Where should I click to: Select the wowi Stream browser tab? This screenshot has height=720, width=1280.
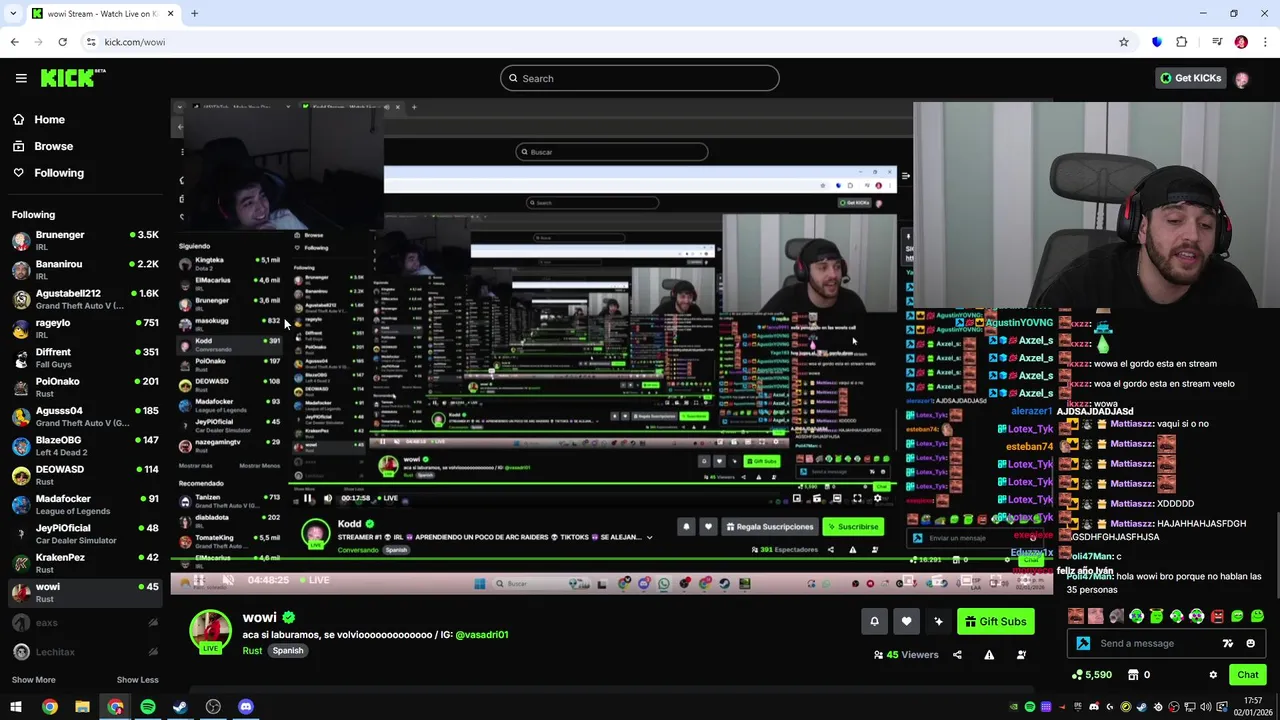click(x=102, y=14)
